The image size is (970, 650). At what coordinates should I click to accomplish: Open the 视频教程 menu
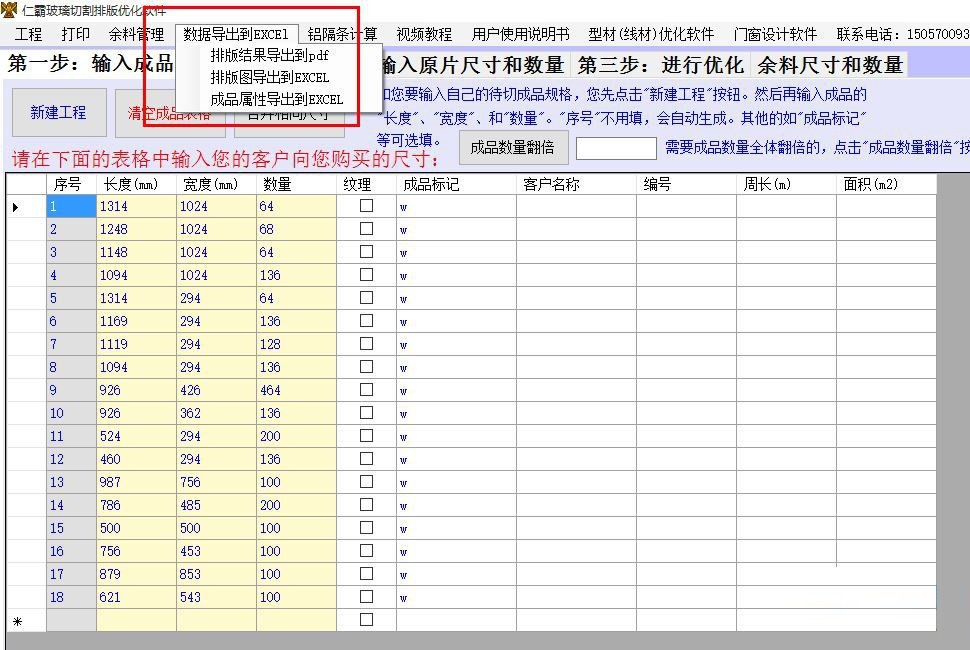424,34
